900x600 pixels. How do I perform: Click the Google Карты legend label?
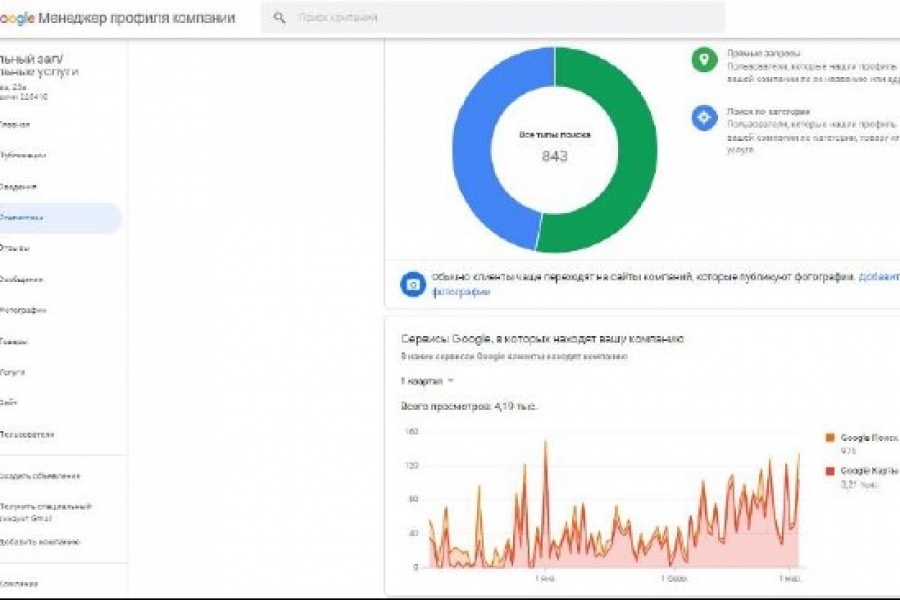click(x=869, y=471)
